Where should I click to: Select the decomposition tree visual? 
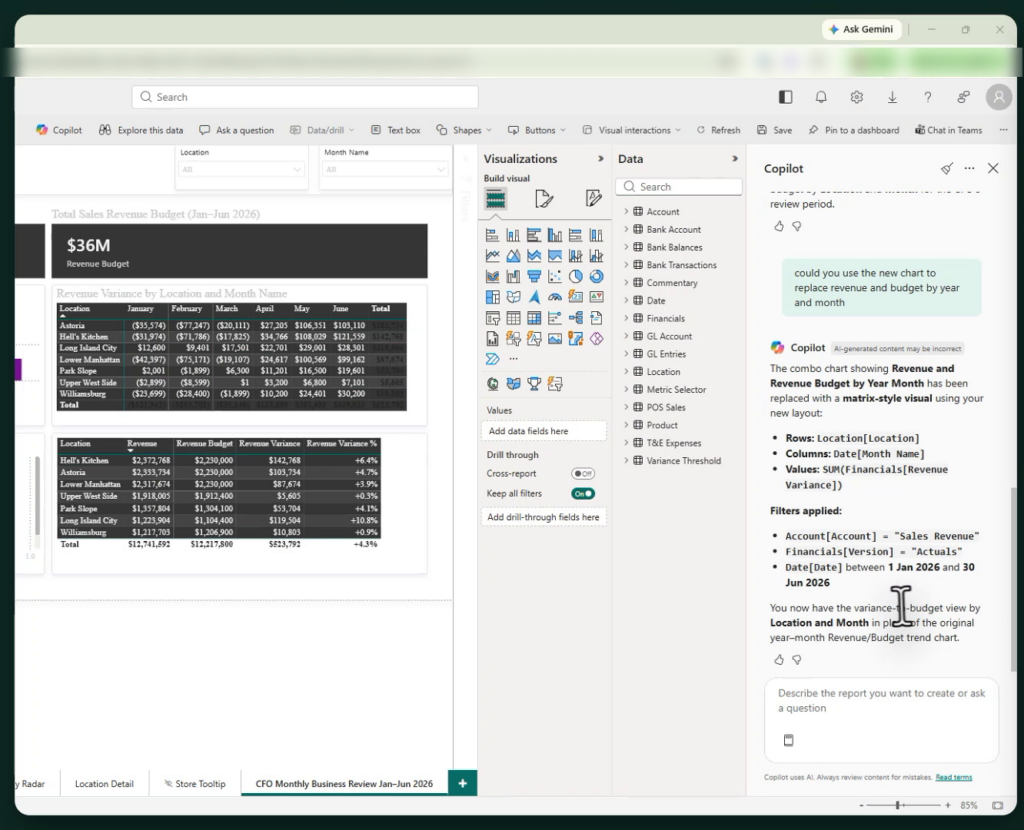tap(575, 318)
